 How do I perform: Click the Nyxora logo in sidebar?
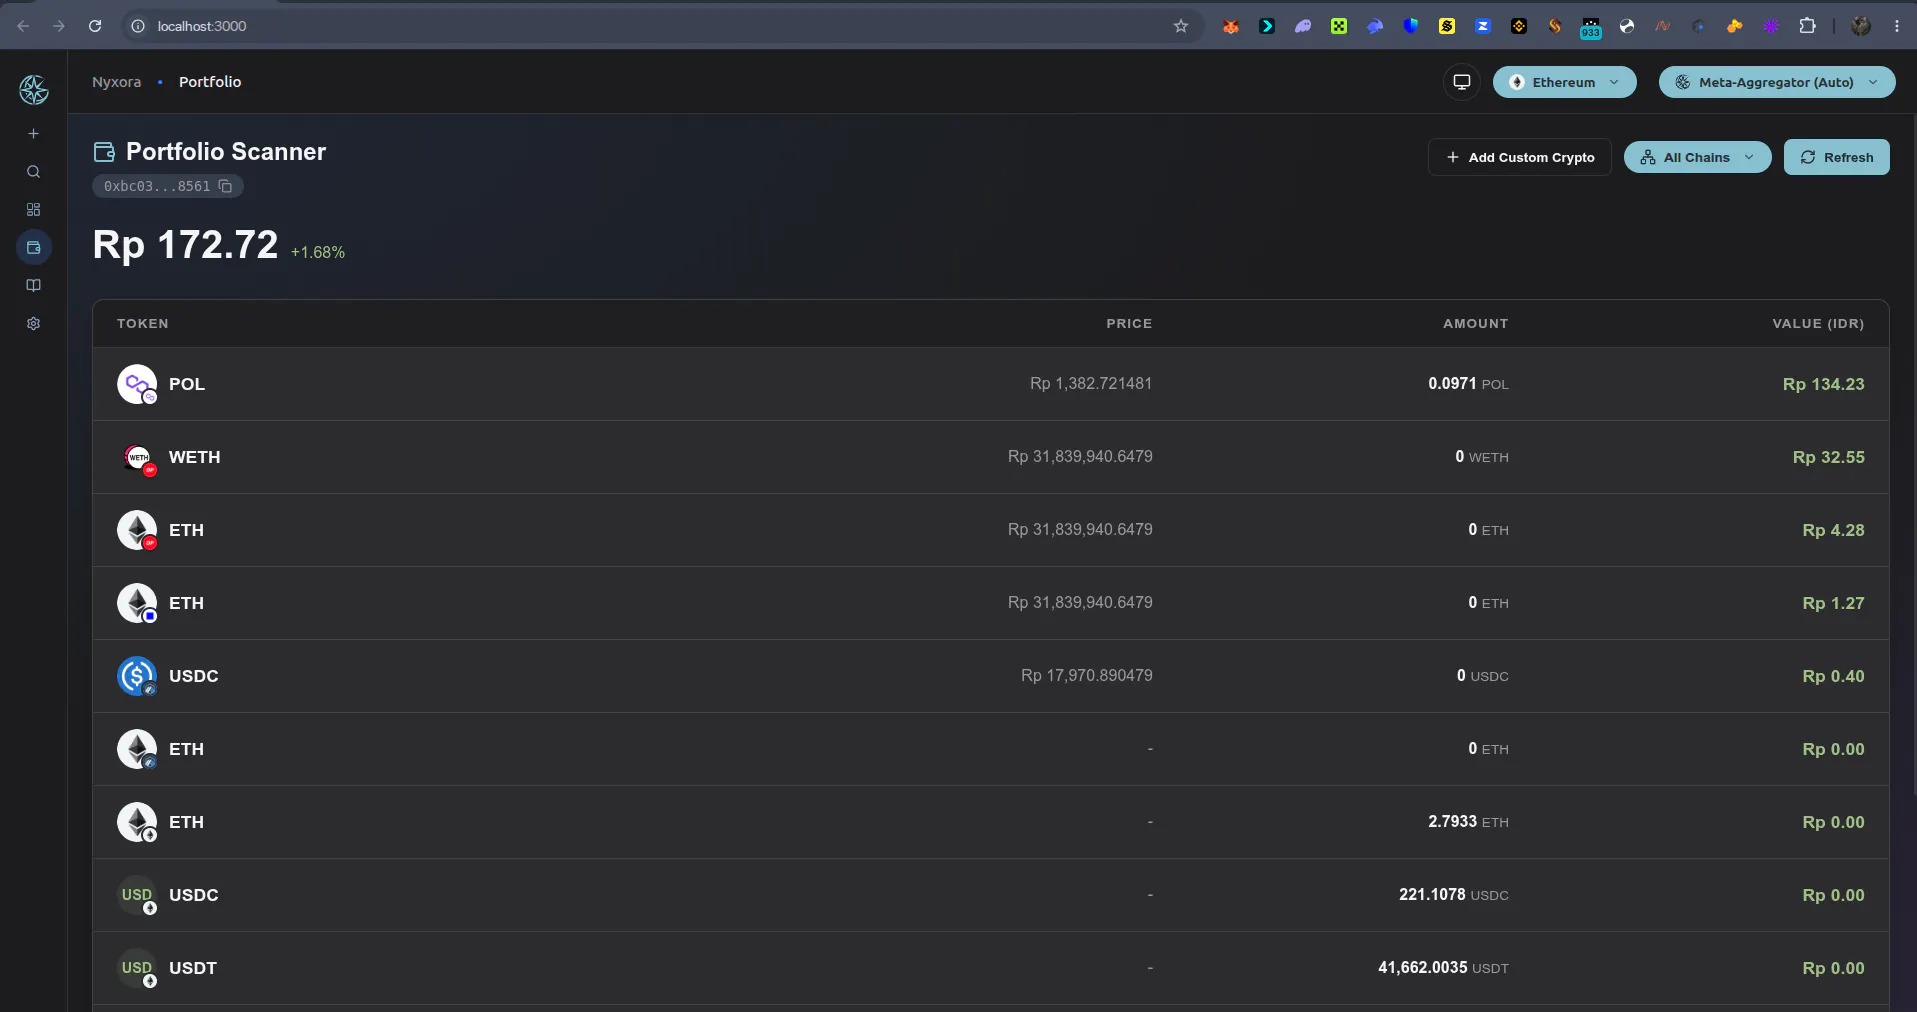[33, 90]
